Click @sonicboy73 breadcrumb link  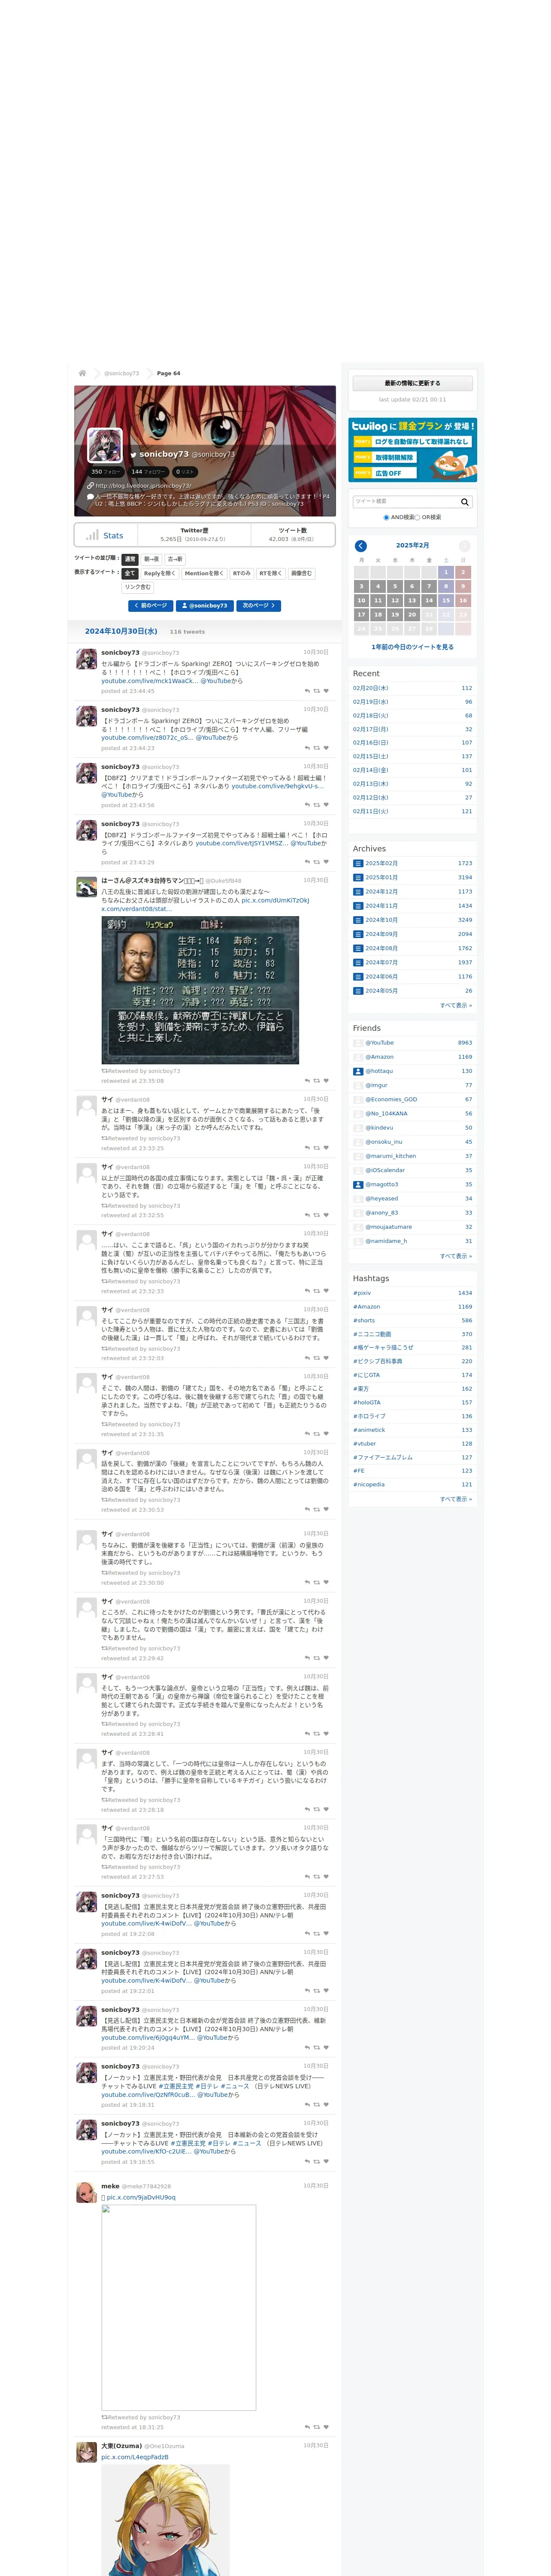pos(122,373)
